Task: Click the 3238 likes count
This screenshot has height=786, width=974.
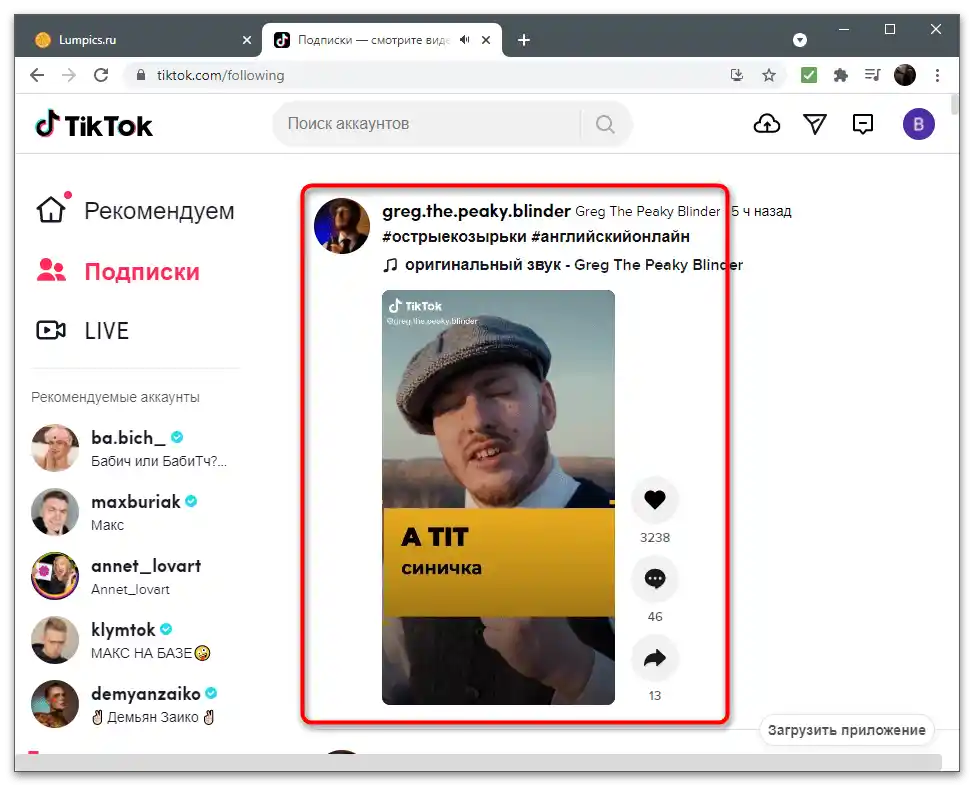Action: coord(655,537)
